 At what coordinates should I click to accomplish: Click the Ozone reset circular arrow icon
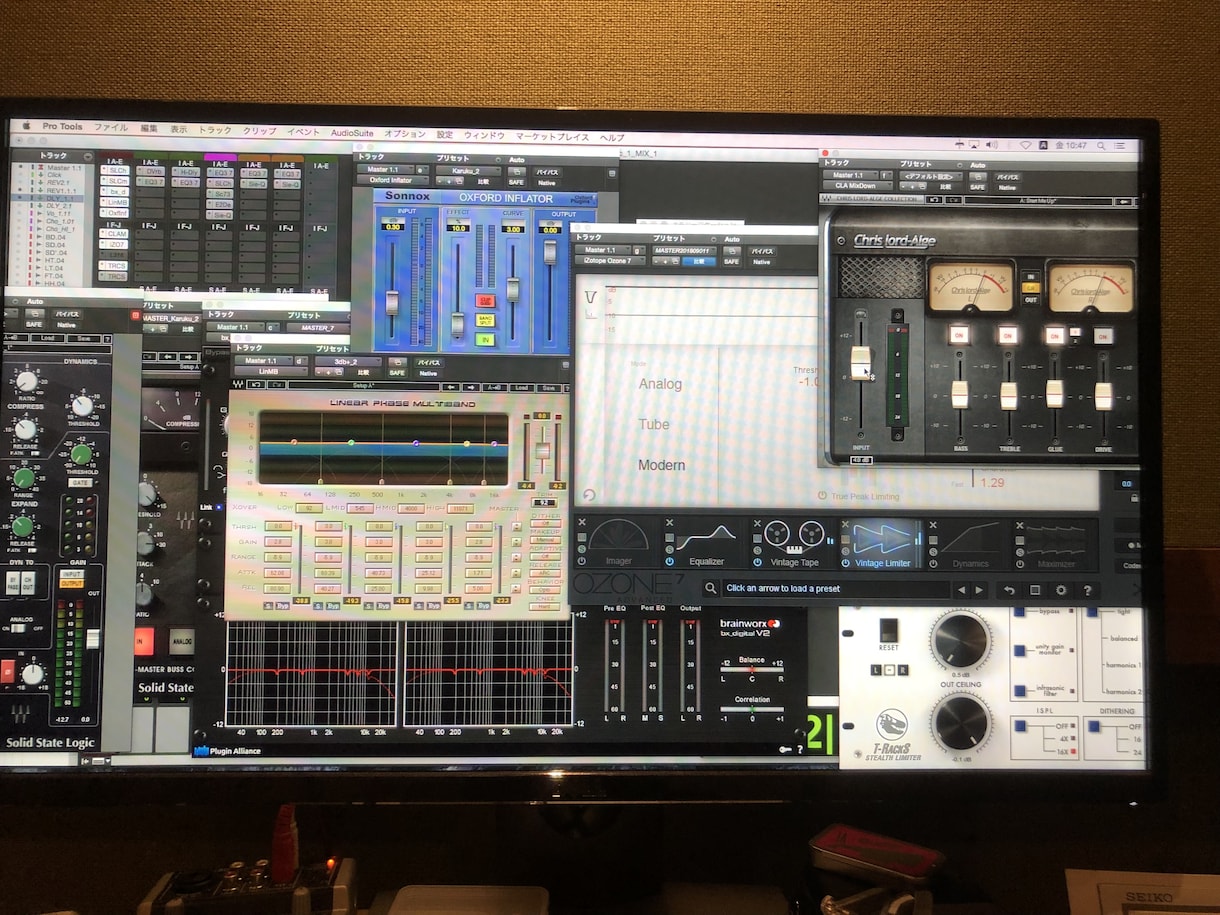click(x=590, y=494)
